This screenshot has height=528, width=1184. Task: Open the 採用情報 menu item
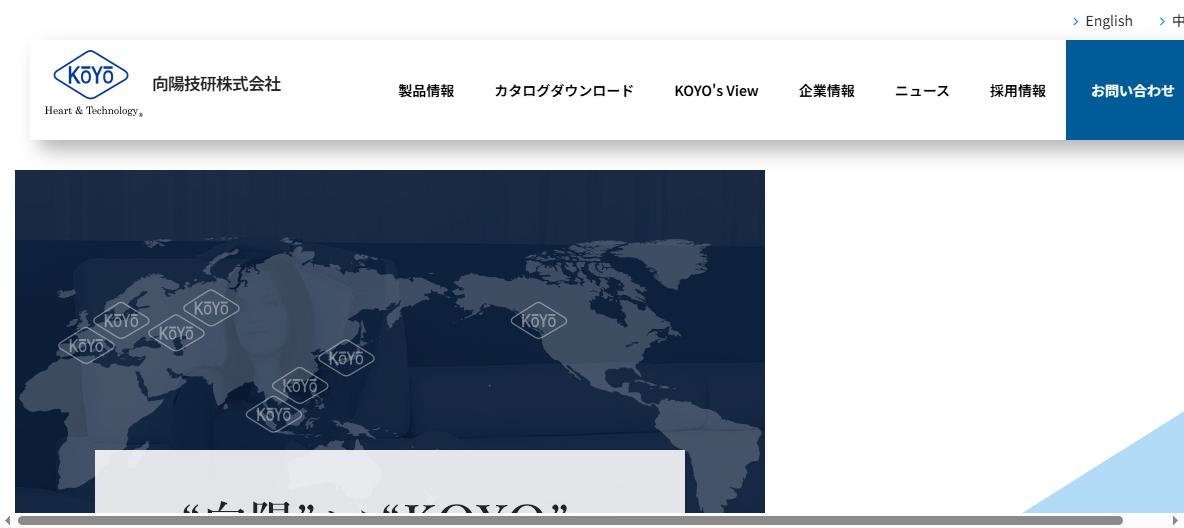click(x=1018, y=91)
